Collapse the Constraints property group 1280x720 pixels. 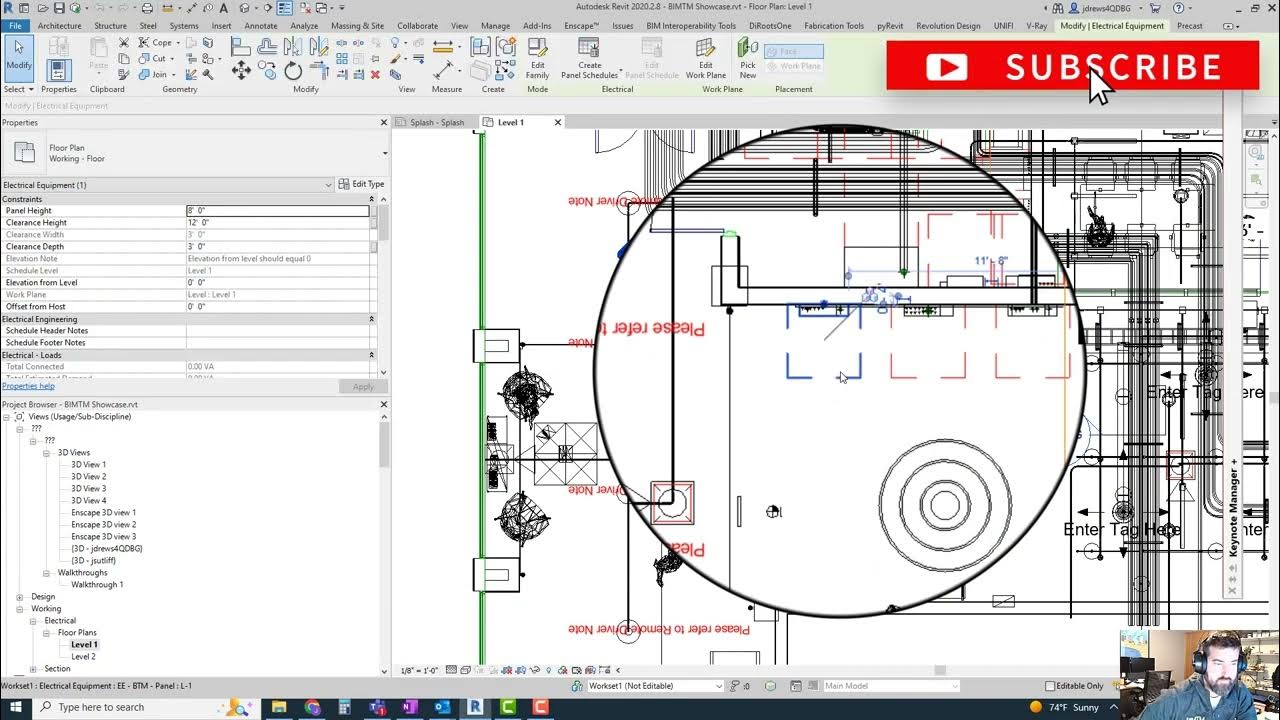tap(372, 199)
